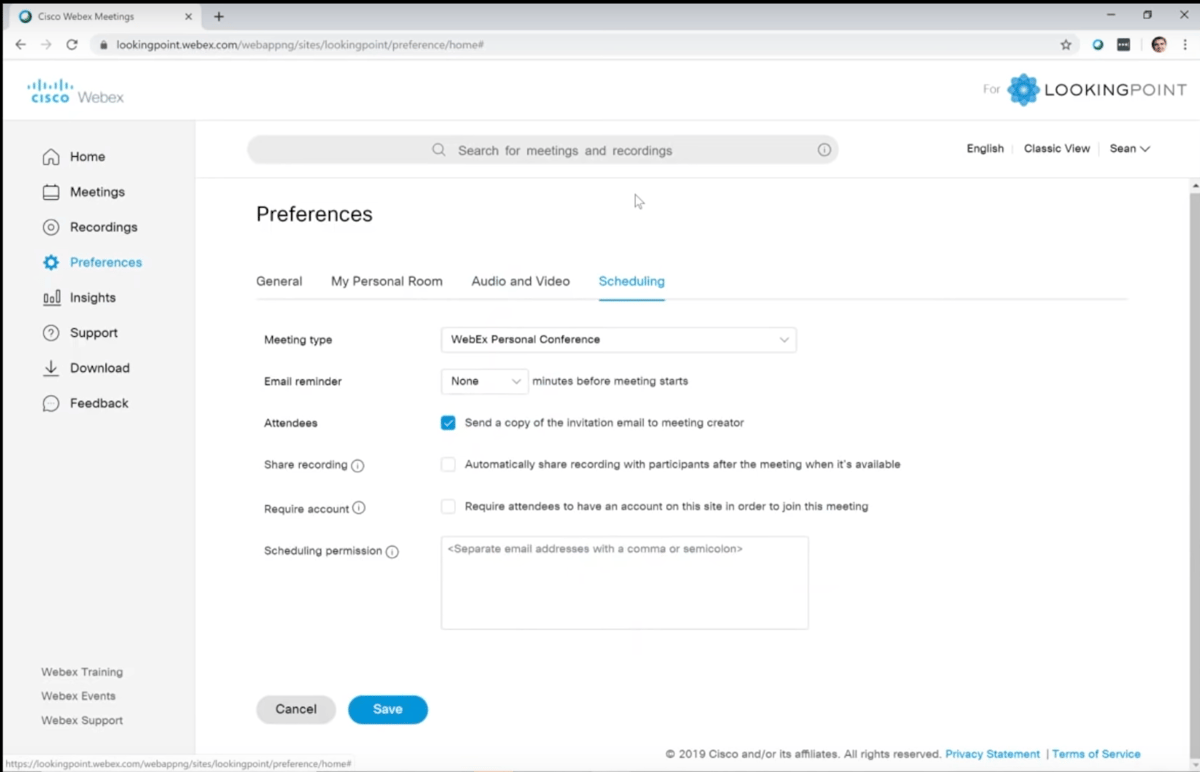The width and height of the screenshot is (1200, 772).
Task: Uncheck sending invitation copy to meeting creator
Action: 448,422
